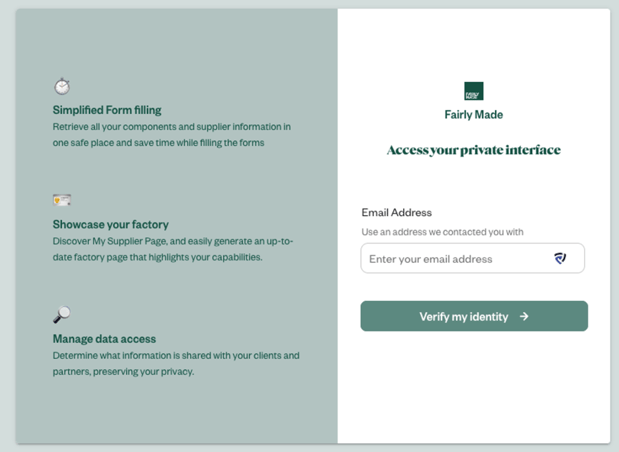This screenshot has width=619, height=452.
Task: Click the Access your private interface heading
Action: pyautogui.click(x=473, y=150)
